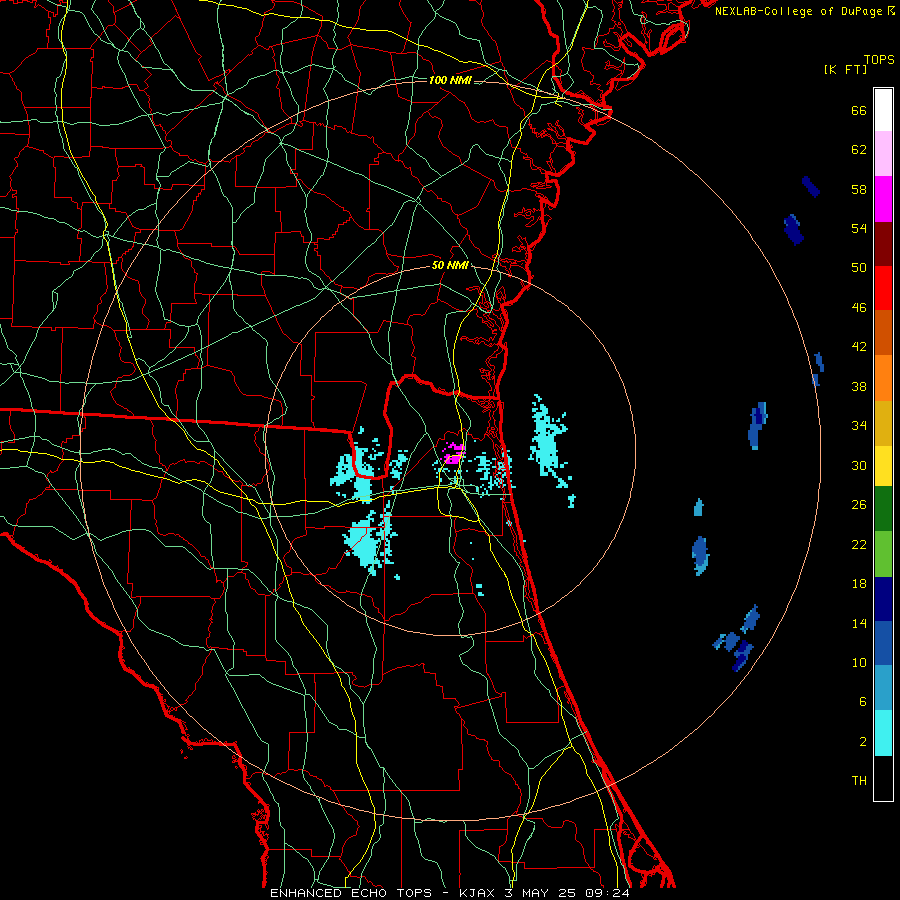Click the light pink swatch on the scale

[883, 153]
